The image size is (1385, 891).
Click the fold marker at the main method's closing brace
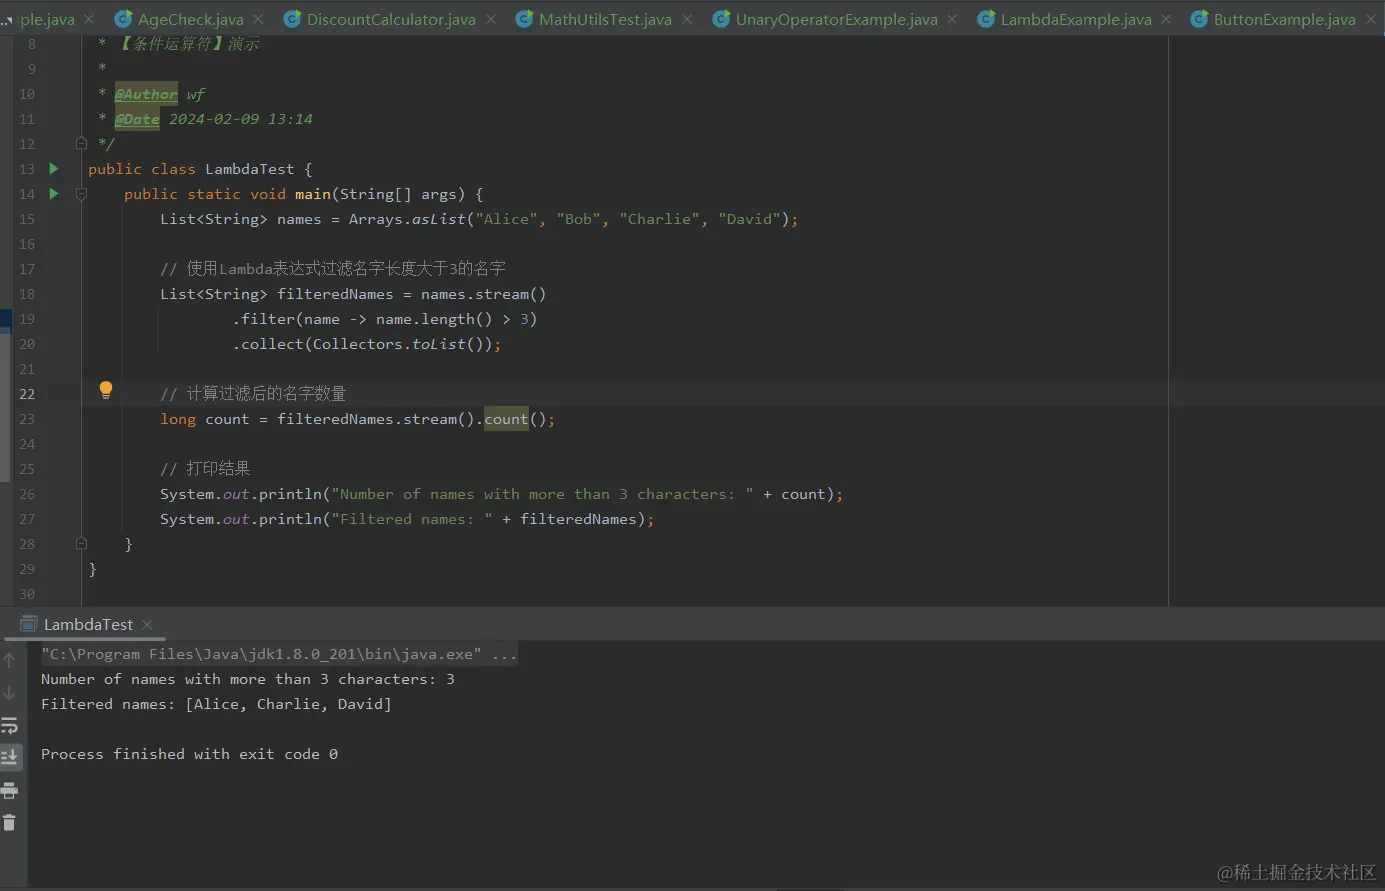pos(82,543)
